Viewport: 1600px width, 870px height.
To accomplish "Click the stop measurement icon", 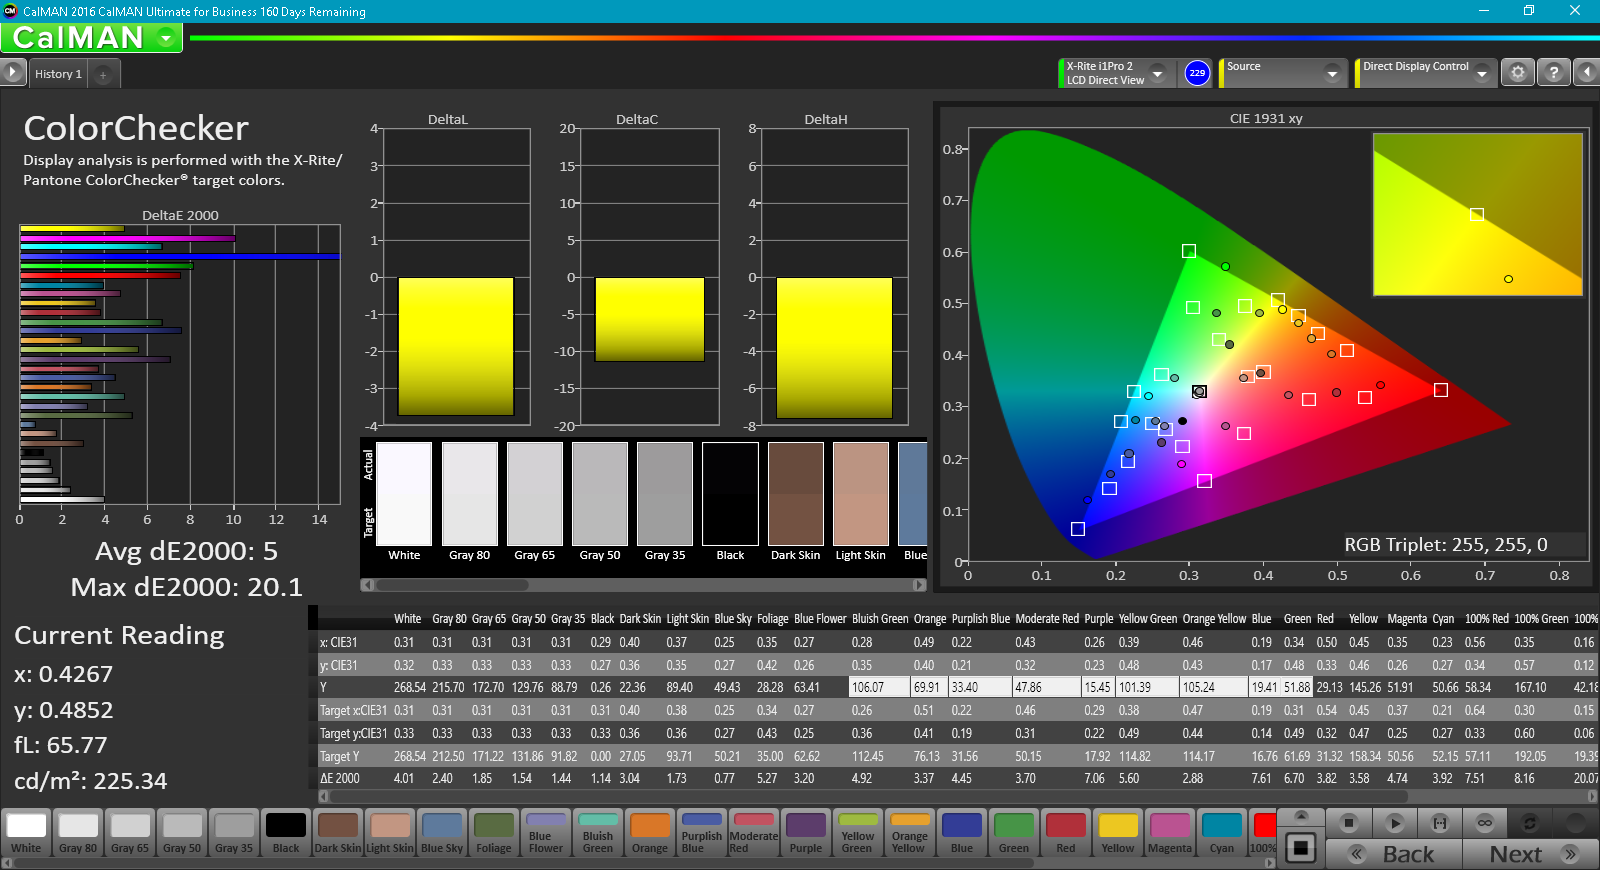I will 1349,823.
